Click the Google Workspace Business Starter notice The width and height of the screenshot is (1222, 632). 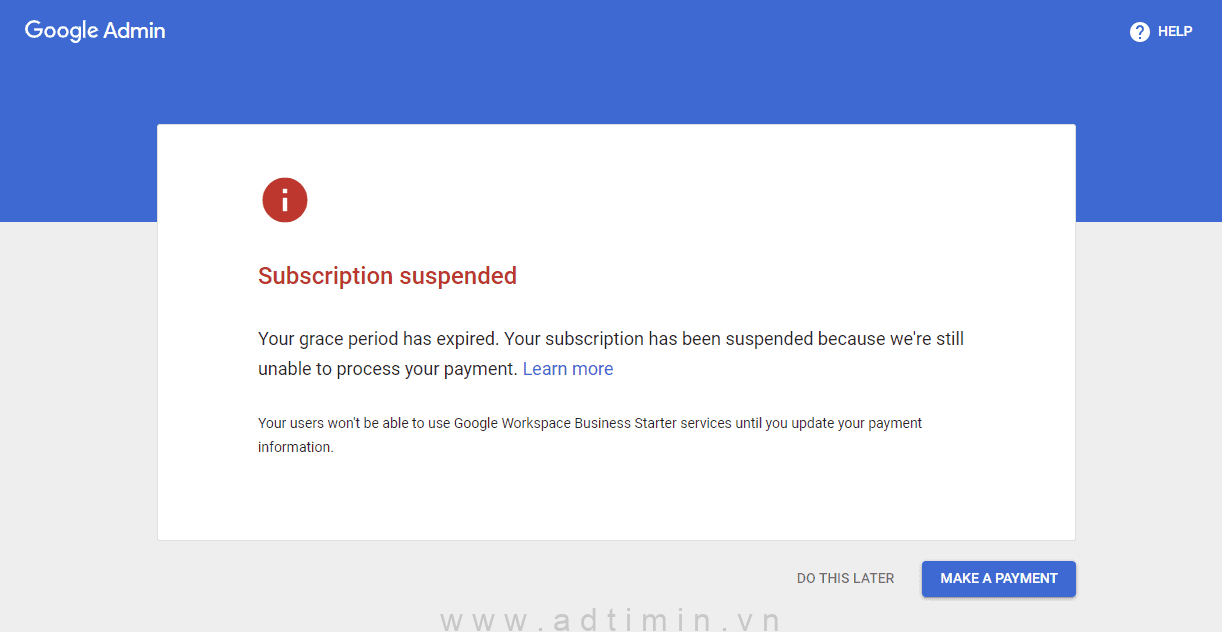tap(590, 424)
